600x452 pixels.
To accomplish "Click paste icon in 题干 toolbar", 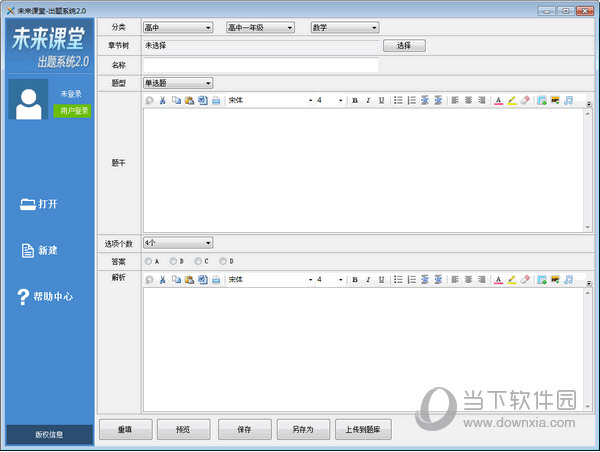I will click(189, 100).
